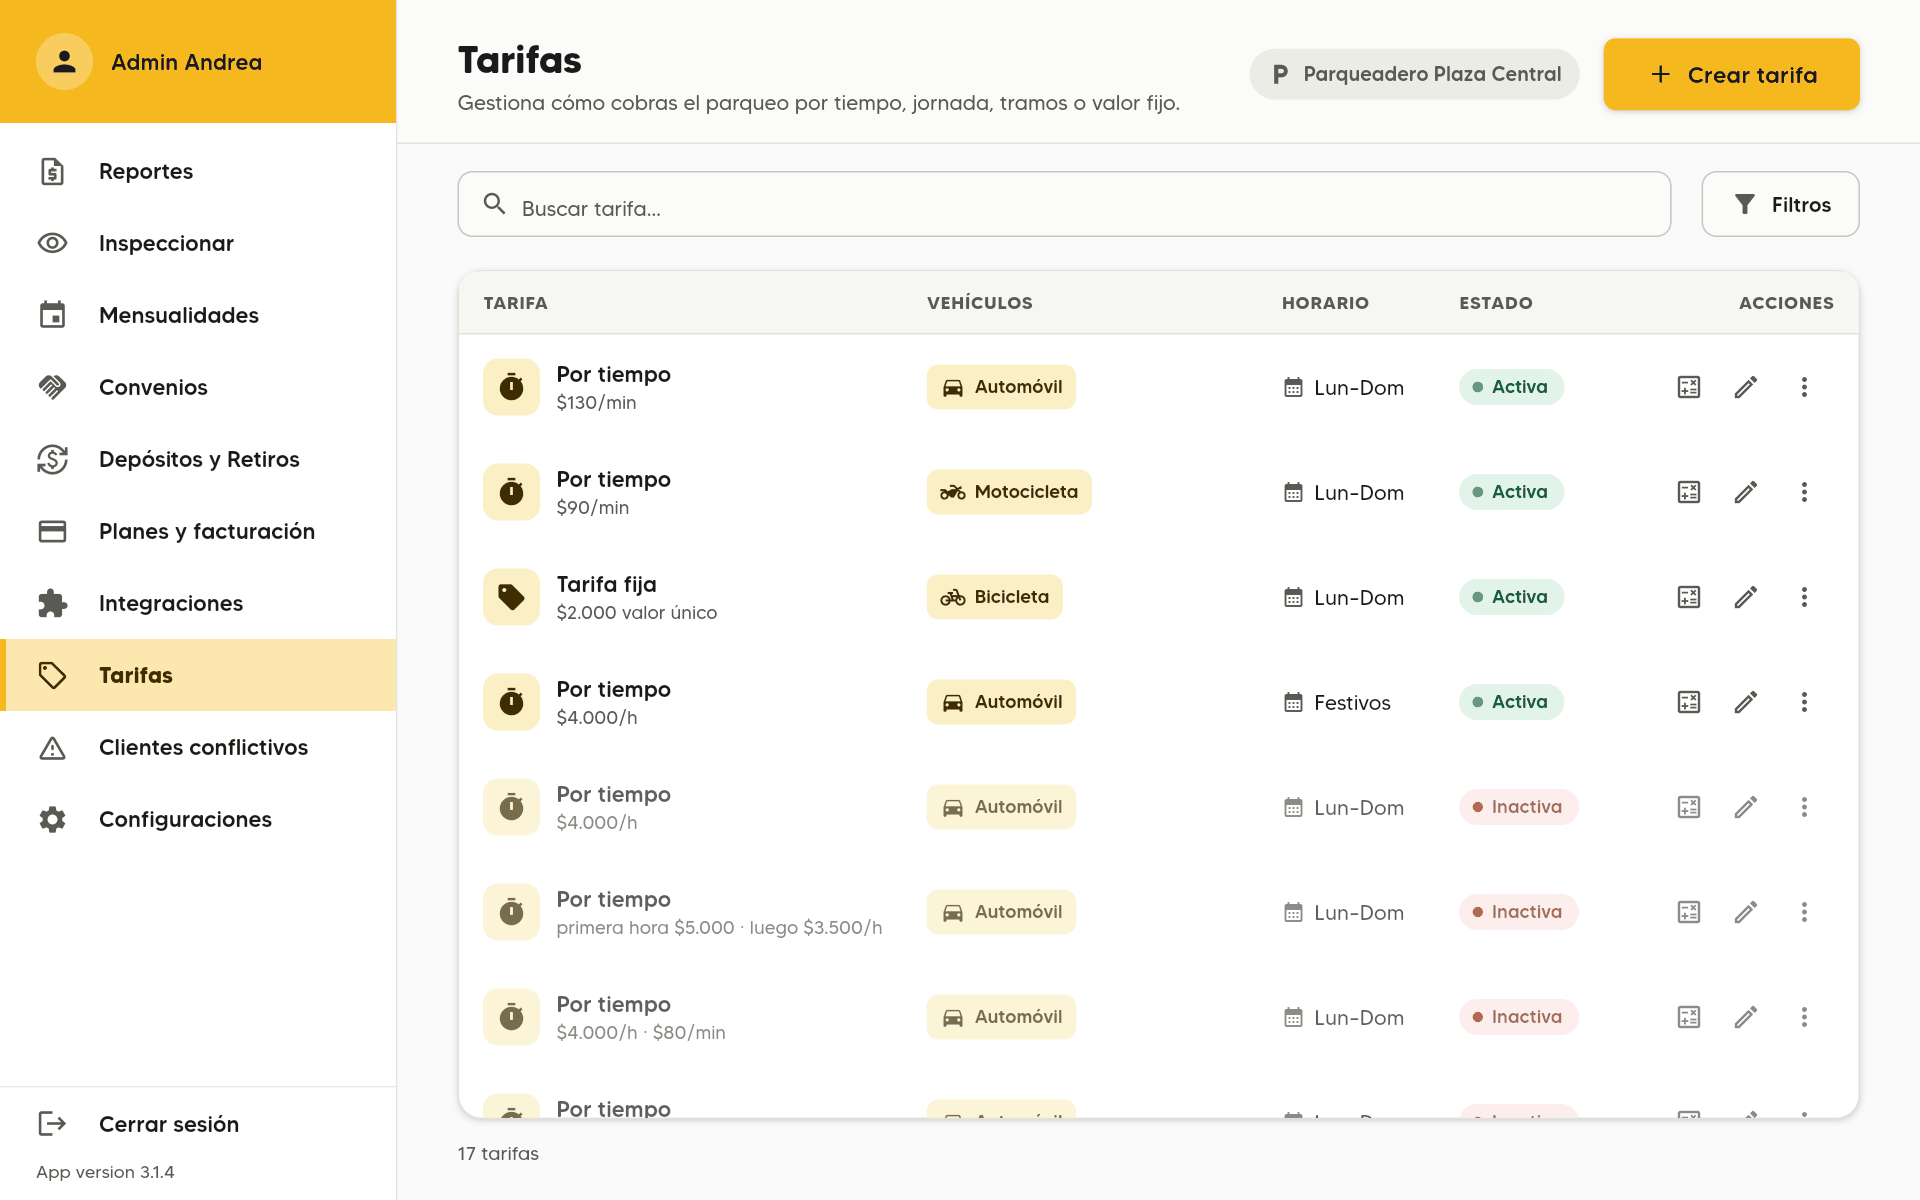Open calculator icon for $130/min tarifa
The width and height of the screenshot is (1920, 1200).
1689,387
